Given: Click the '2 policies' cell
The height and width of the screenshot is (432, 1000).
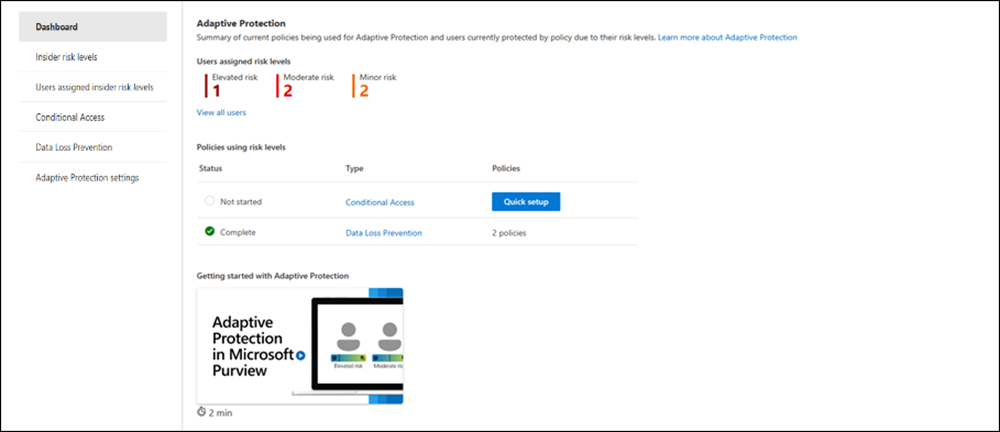Looking at the screenshot, I should point(509,233).
